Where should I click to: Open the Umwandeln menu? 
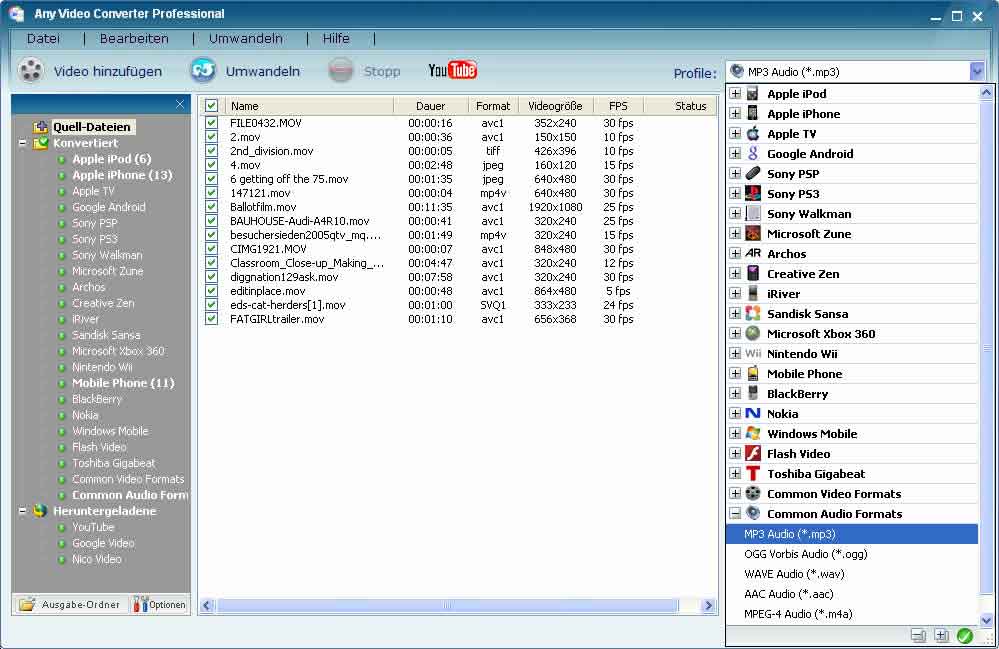coord(245,39)
